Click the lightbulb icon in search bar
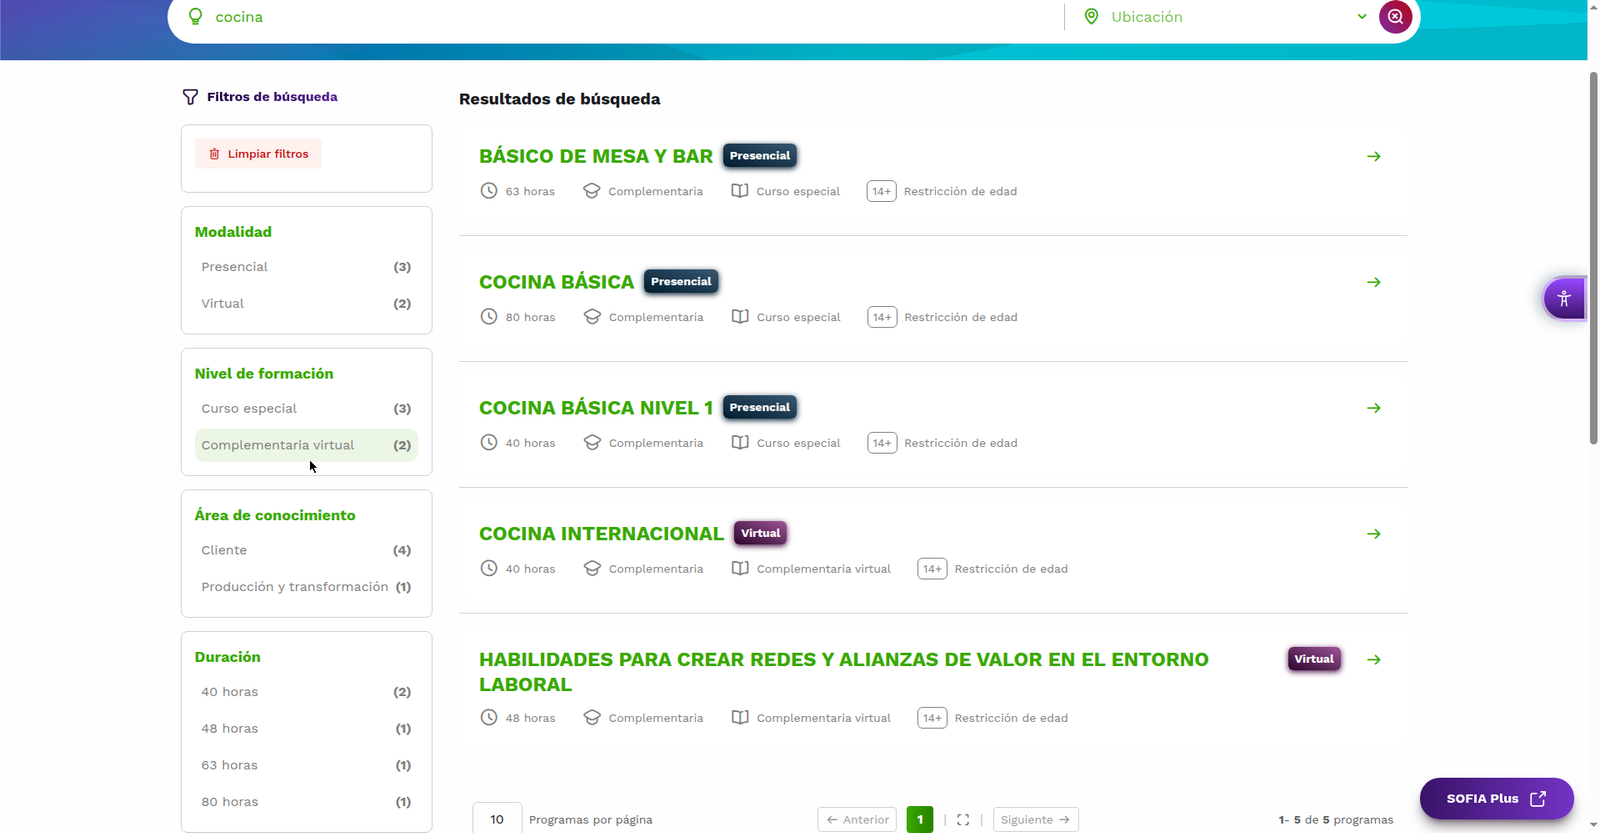Image resolution: width=1600 pixels, height=833 pixels. coord(196,17)
